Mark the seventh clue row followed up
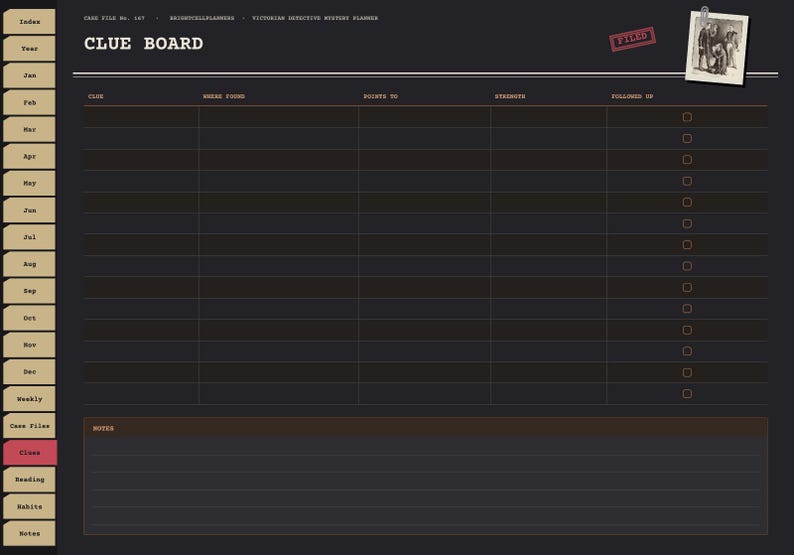The width and height of the screenshot is (794, 555). coord(687,245)
